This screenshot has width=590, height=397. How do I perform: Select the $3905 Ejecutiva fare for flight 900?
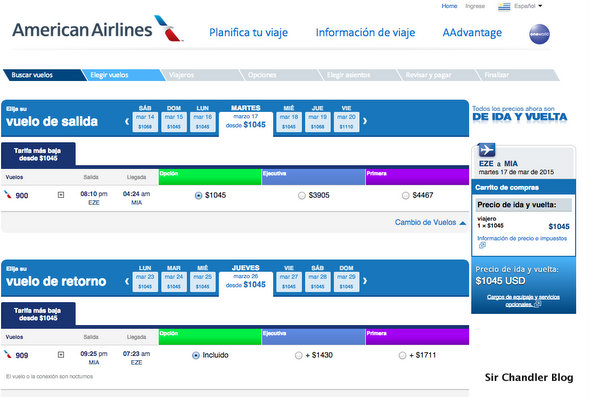pyautogui.click(x=301, y=196)
